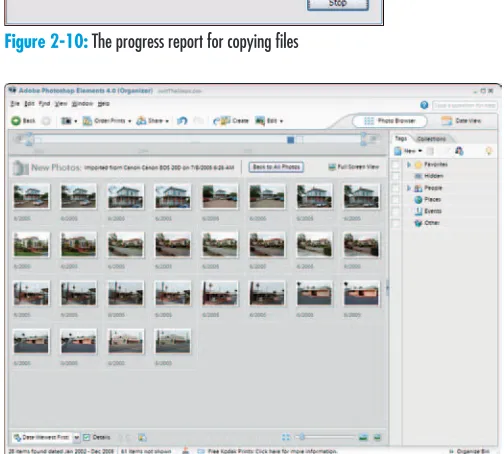Image resolution: width=504 pixels, height=454 pixels.
Task: Open the File menu
Action: [15, 104]
